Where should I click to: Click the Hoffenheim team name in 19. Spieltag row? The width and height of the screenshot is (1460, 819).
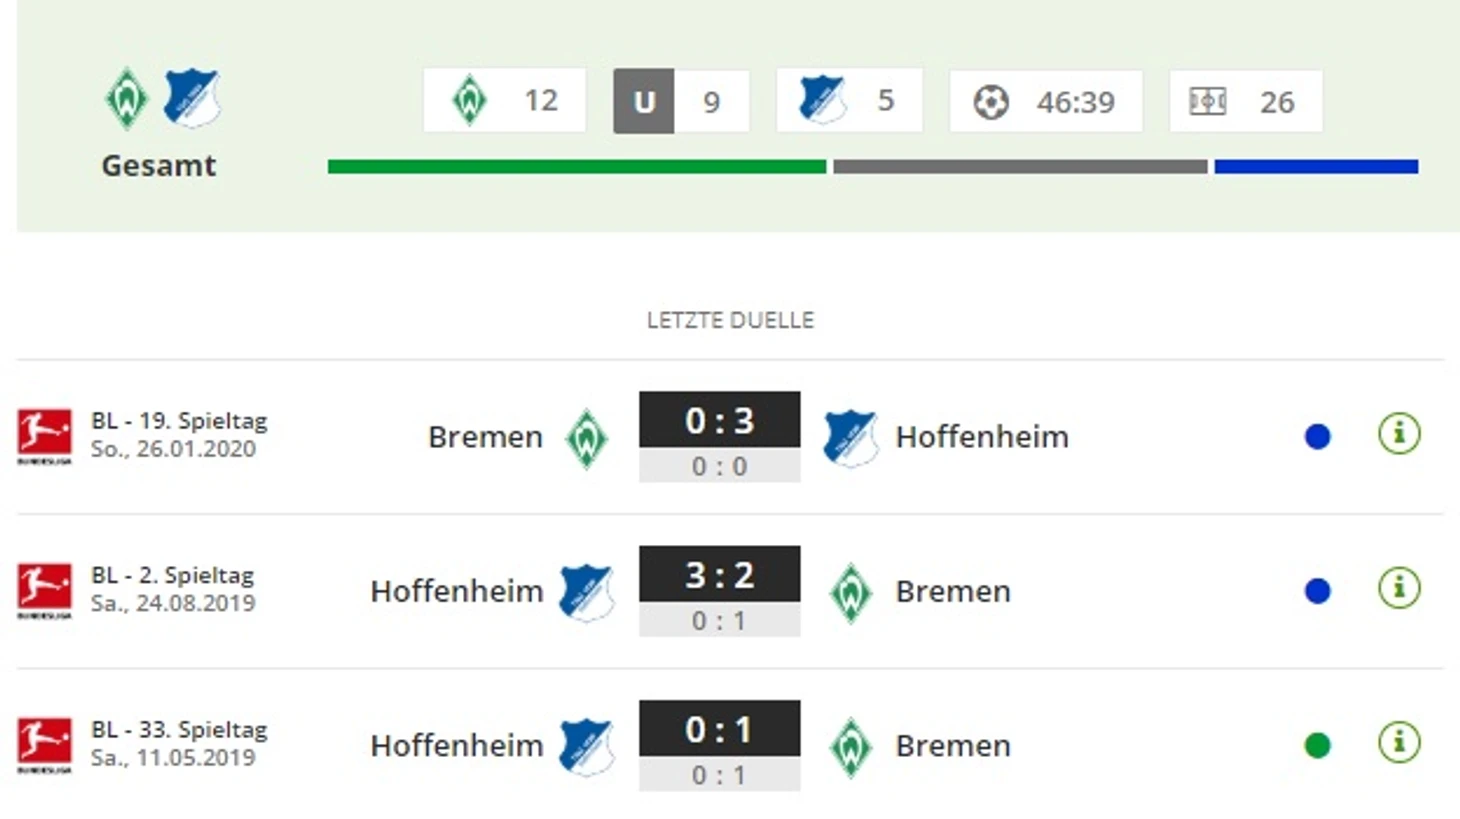click(x=982, y=437)
